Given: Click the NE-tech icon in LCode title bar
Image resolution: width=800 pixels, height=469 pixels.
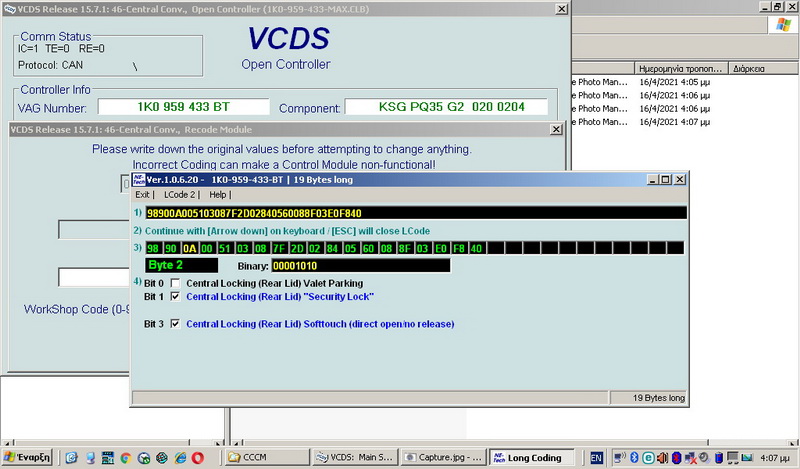Looking at the screenshot, I should [139, 179].
